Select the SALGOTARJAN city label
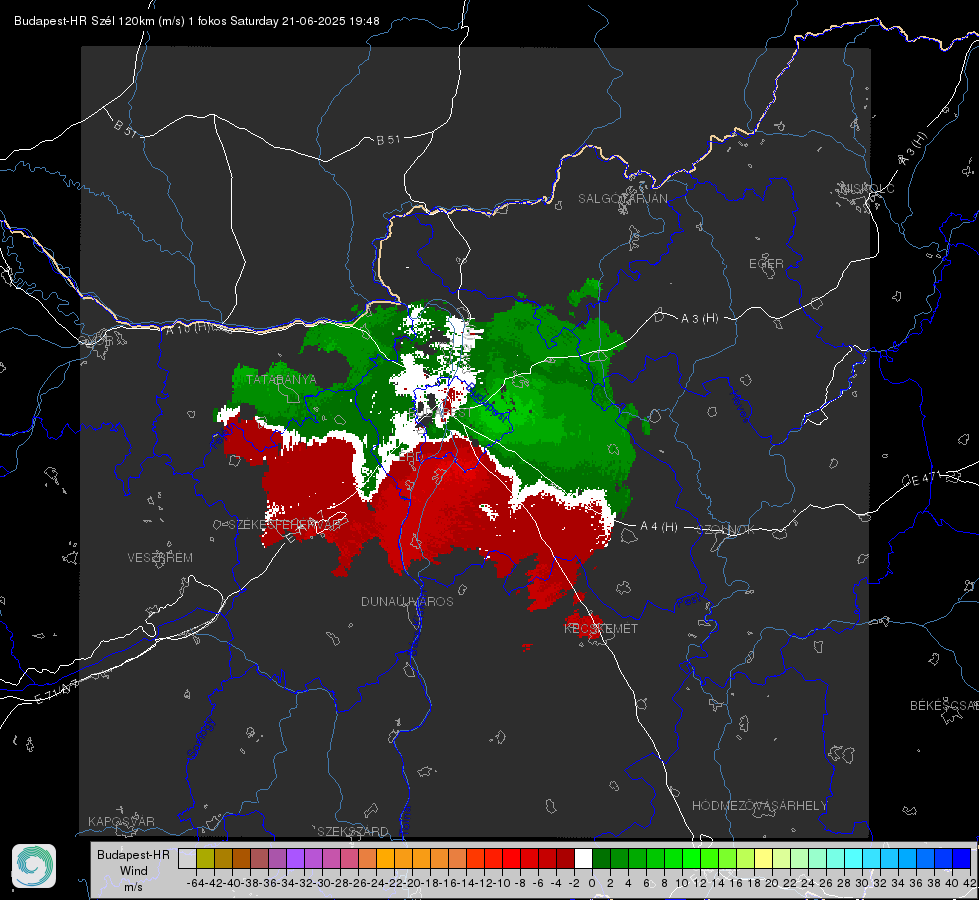Screen dimensions: 979x900 622,199
